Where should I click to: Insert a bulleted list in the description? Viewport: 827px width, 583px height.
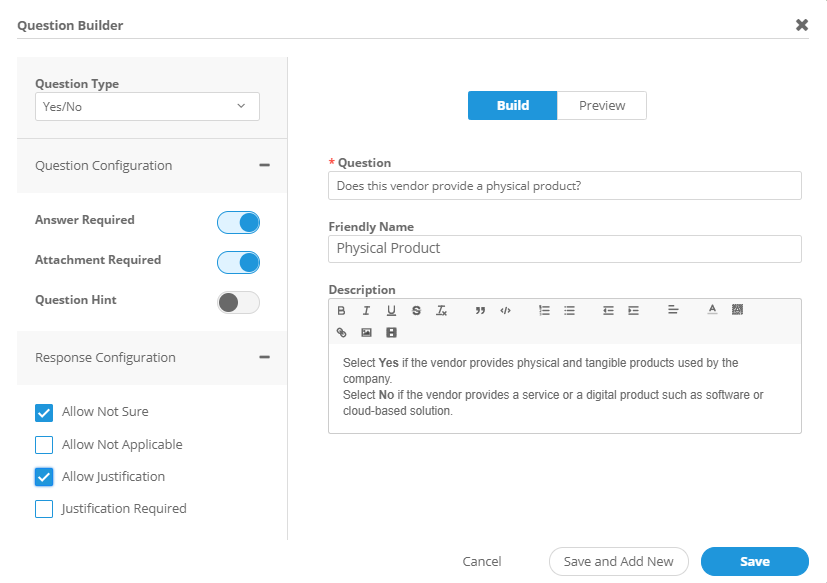point(569,311)
